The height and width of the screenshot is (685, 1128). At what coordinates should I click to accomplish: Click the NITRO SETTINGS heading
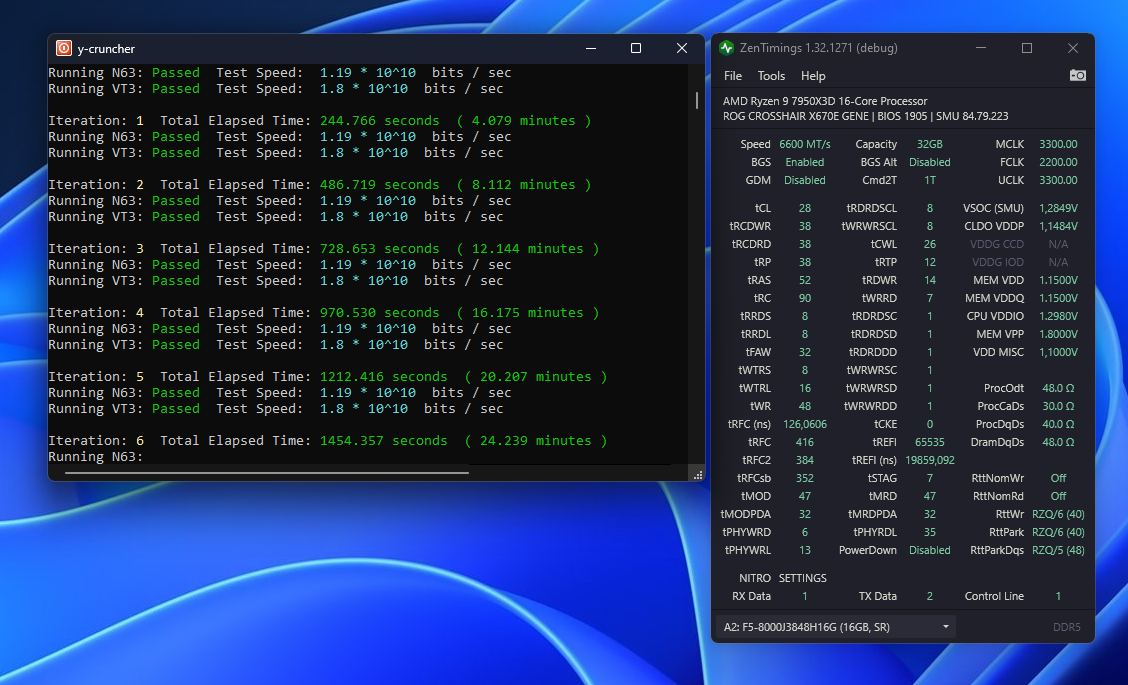click(x=783, y=578)
